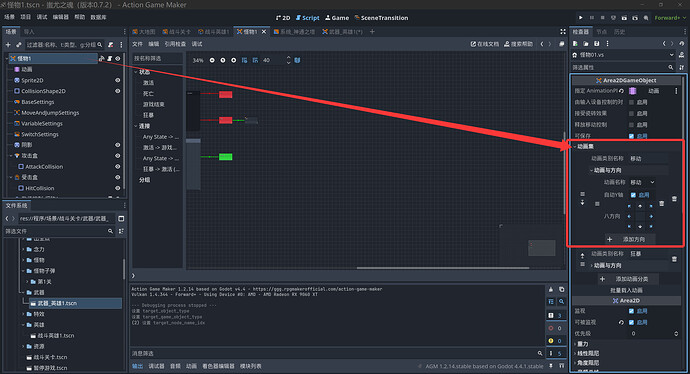The height and width of the screenshot is (374, 690).
Task: Click the 添加动画分类 button
Action: [628, 279]
